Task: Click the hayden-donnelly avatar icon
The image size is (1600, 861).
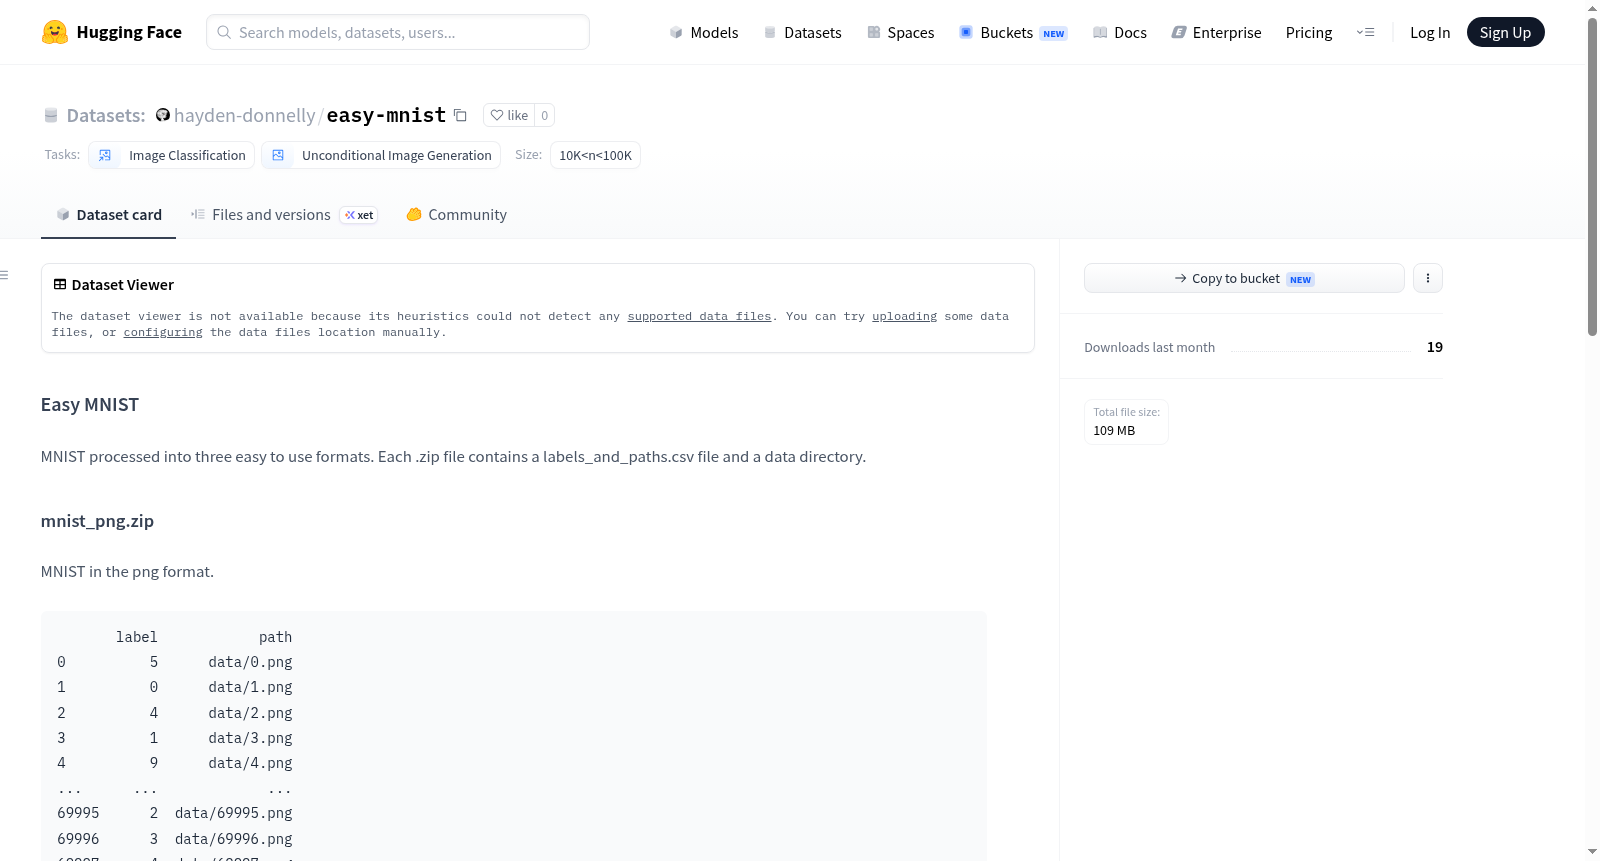Action: tap(163, 115)
